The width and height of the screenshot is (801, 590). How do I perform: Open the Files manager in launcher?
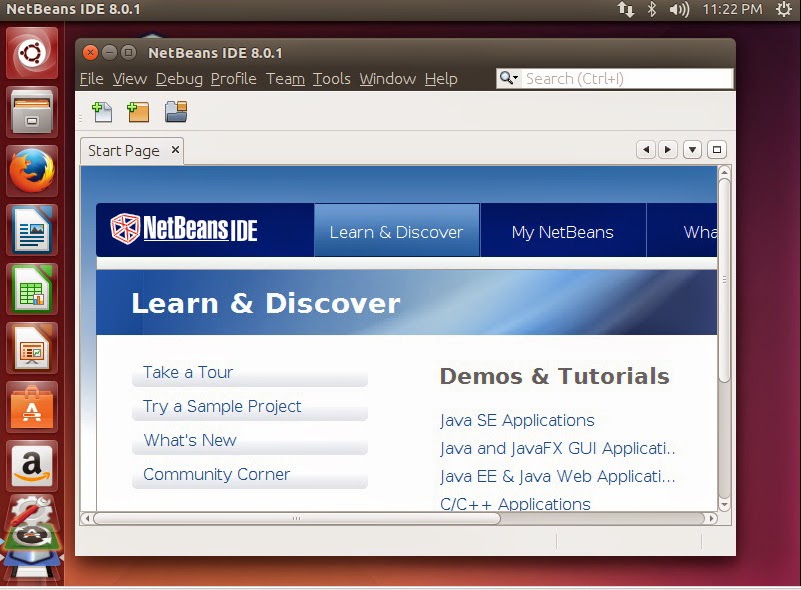(x=32, y=112)
